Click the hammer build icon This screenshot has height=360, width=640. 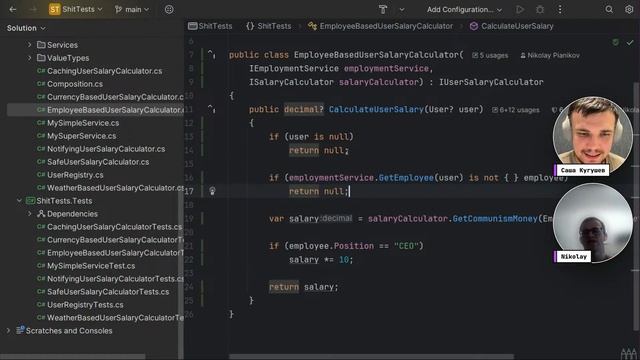click(383, 9)
